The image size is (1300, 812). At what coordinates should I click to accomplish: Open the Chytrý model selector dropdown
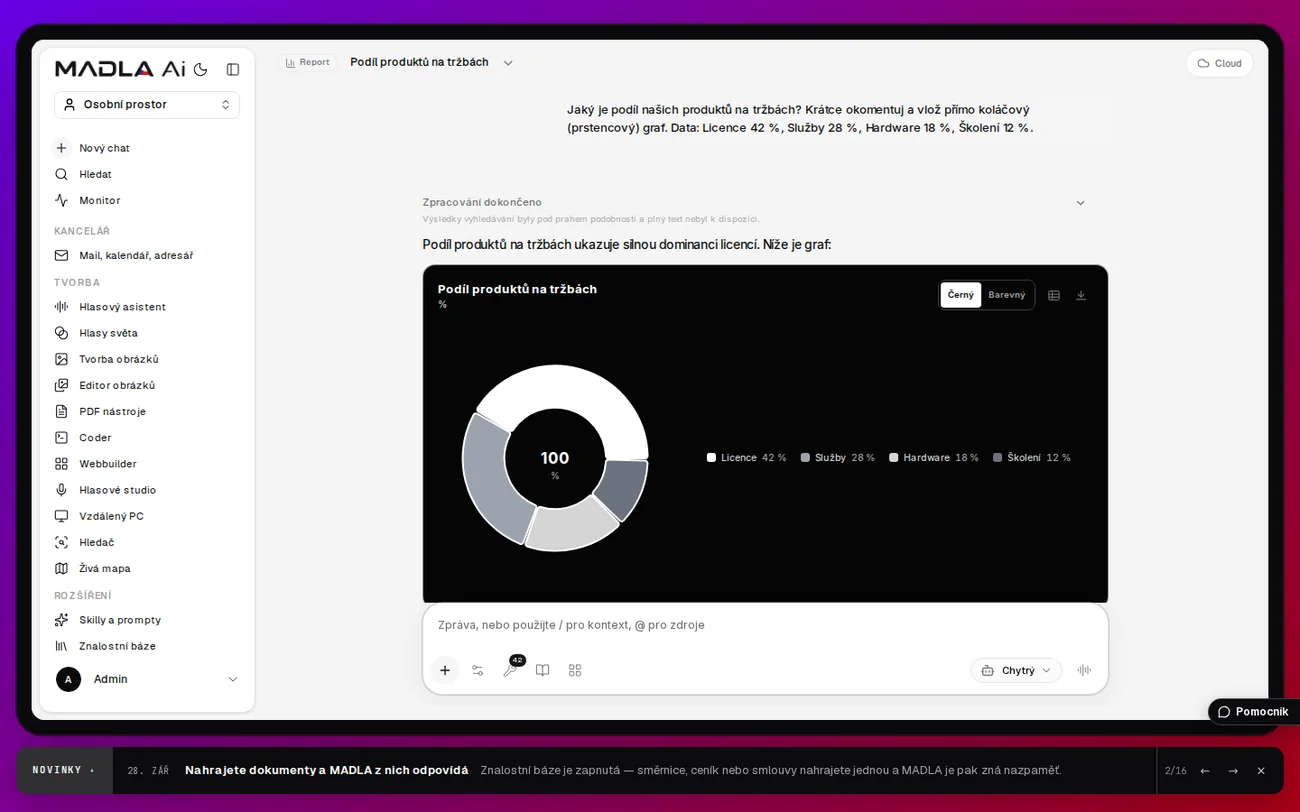1016,670
